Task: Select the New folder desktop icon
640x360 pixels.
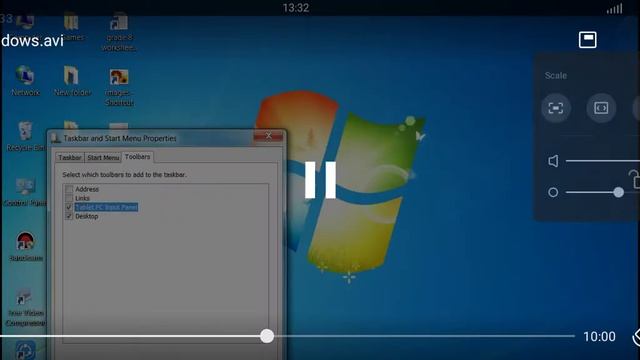Action: [72, 81]
